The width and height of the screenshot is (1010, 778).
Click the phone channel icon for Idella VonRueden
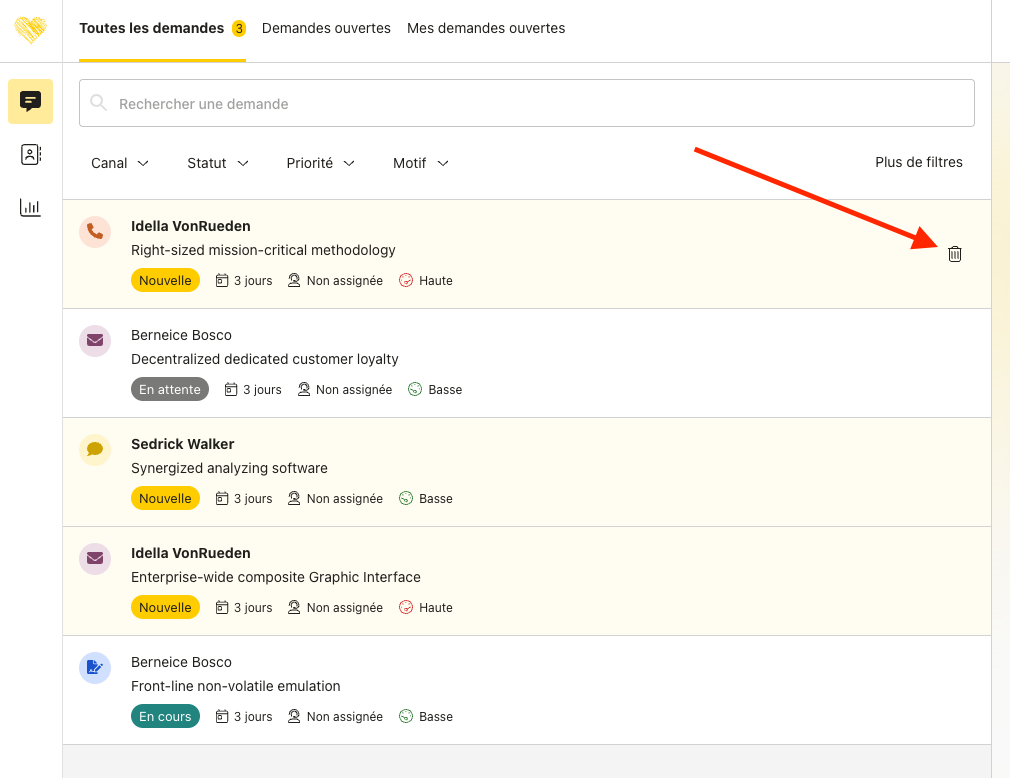[x=95, y=232]
